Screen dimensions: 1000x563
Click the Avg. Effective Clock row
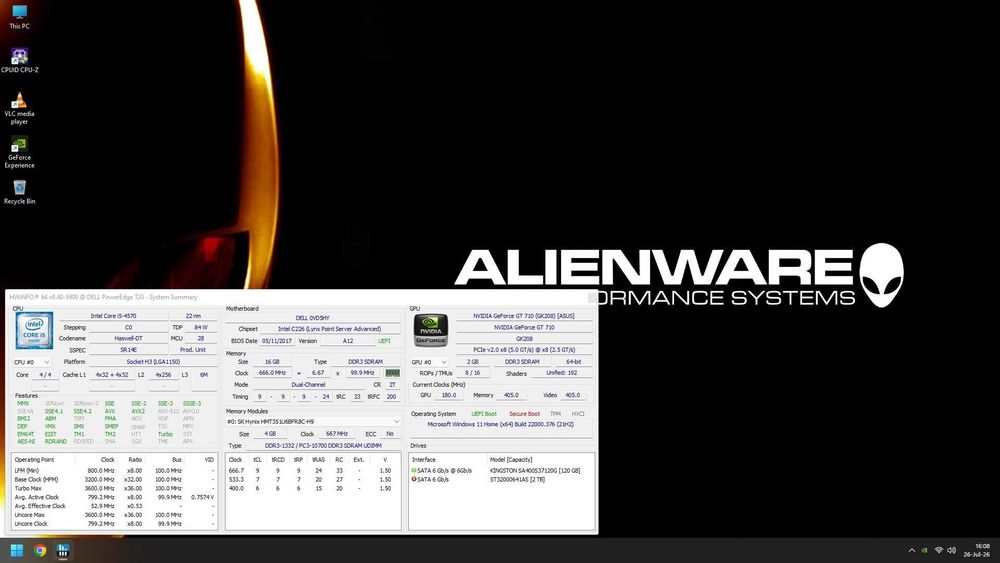click(x=114, y=506)
